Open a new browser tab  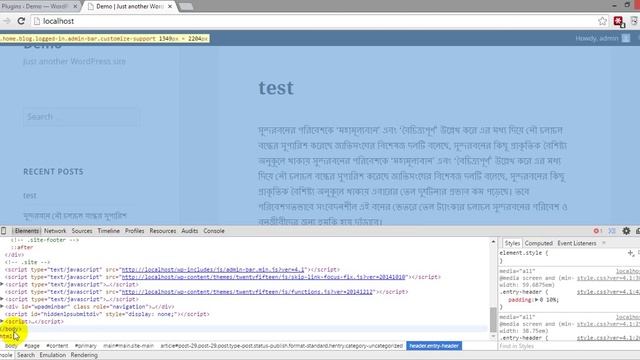pos(186,7)
